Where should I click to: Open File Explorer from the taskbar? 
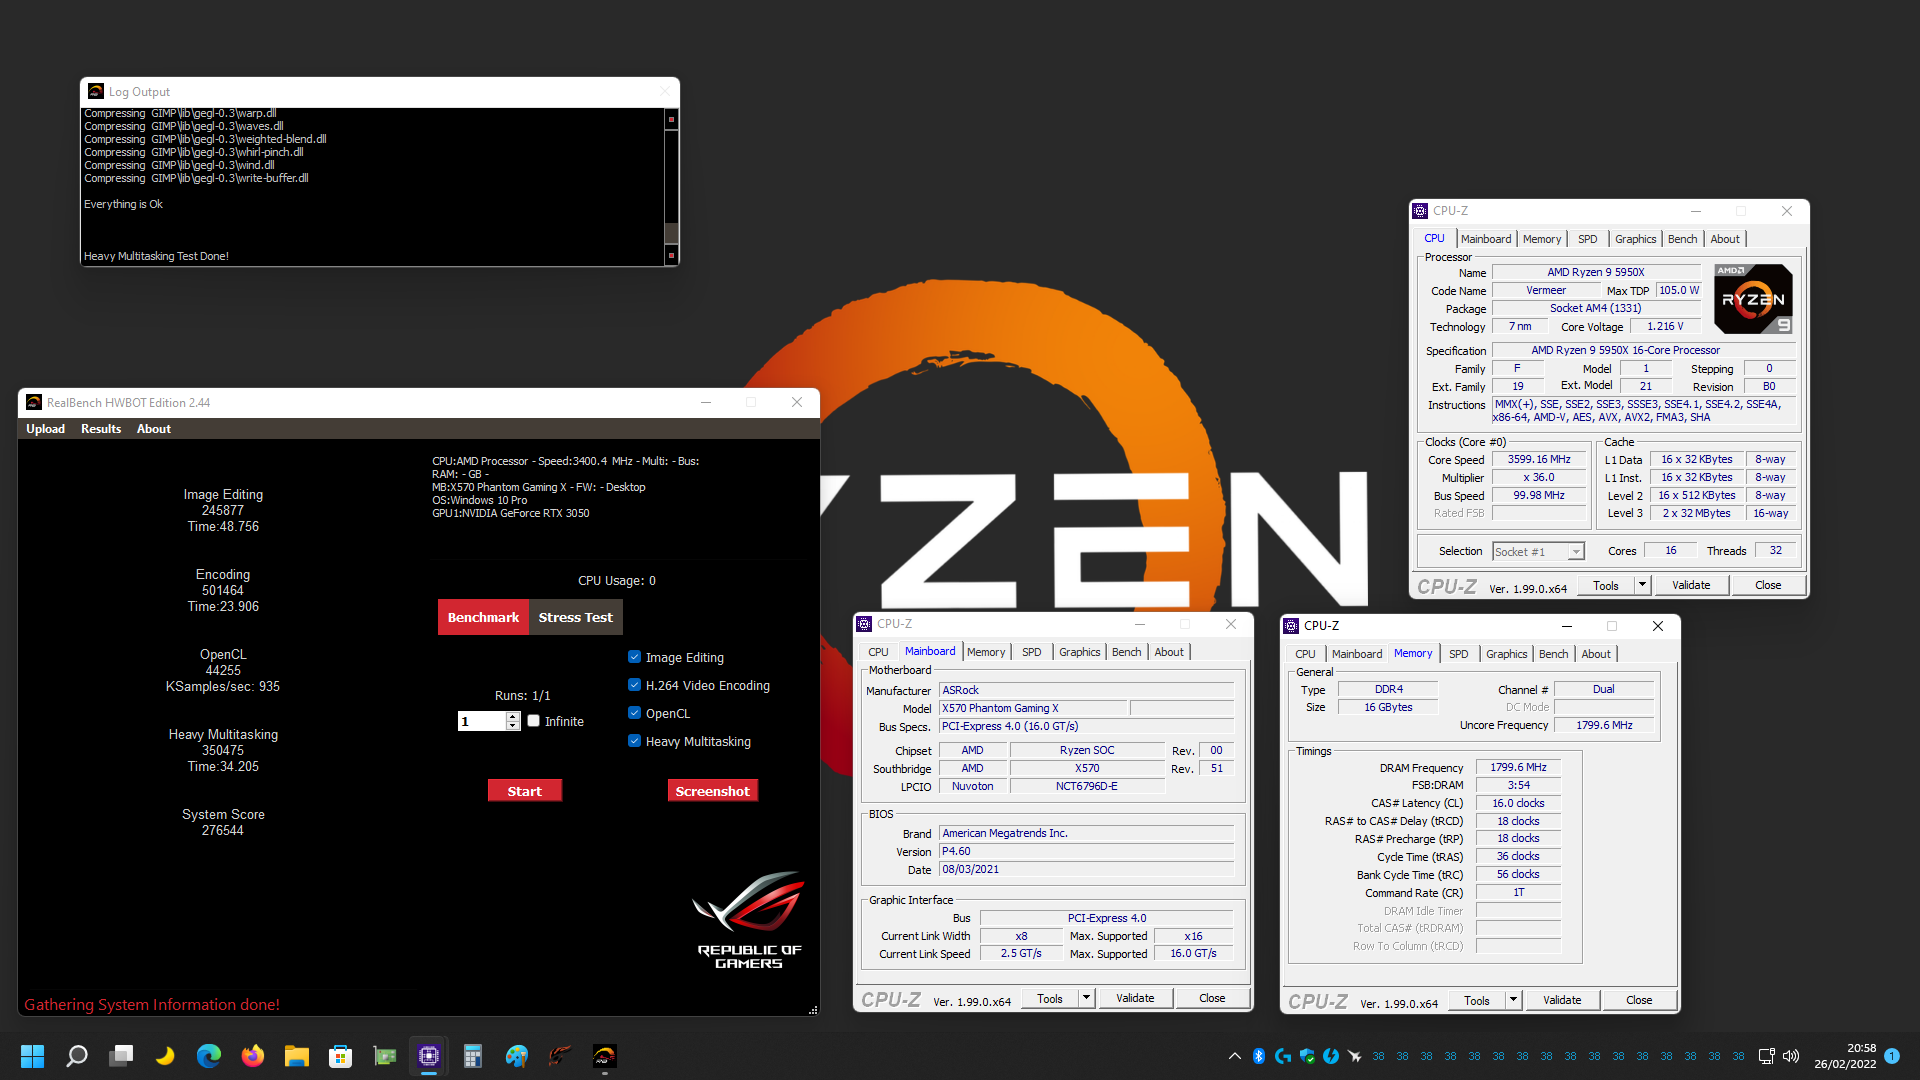pyautogui.click(x=297, y=1056)
